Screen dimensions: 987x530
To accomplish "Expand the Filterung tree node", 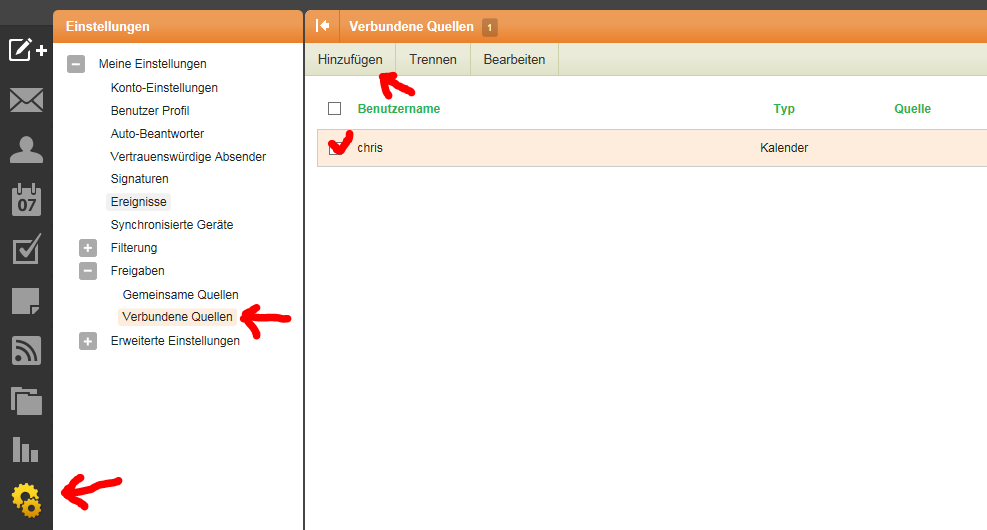I will coord(88,248).
